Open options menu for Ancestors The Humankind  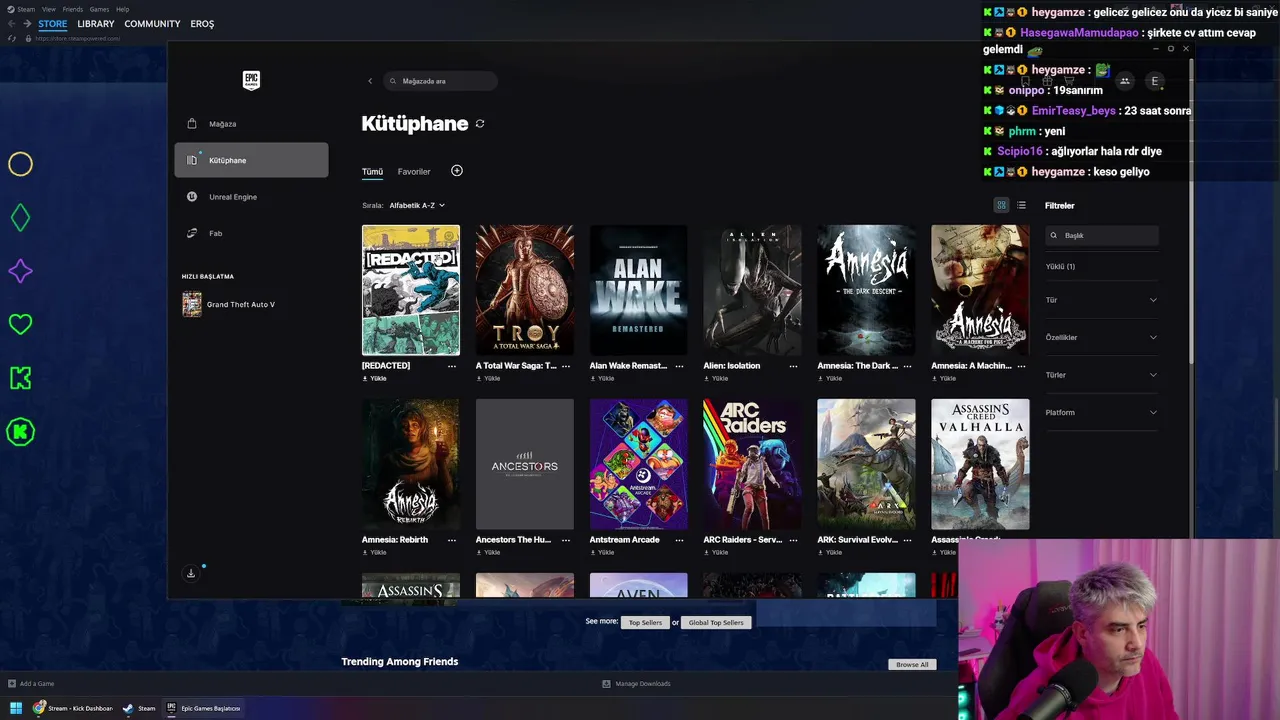pyautogui.click(x=566, y=540)
